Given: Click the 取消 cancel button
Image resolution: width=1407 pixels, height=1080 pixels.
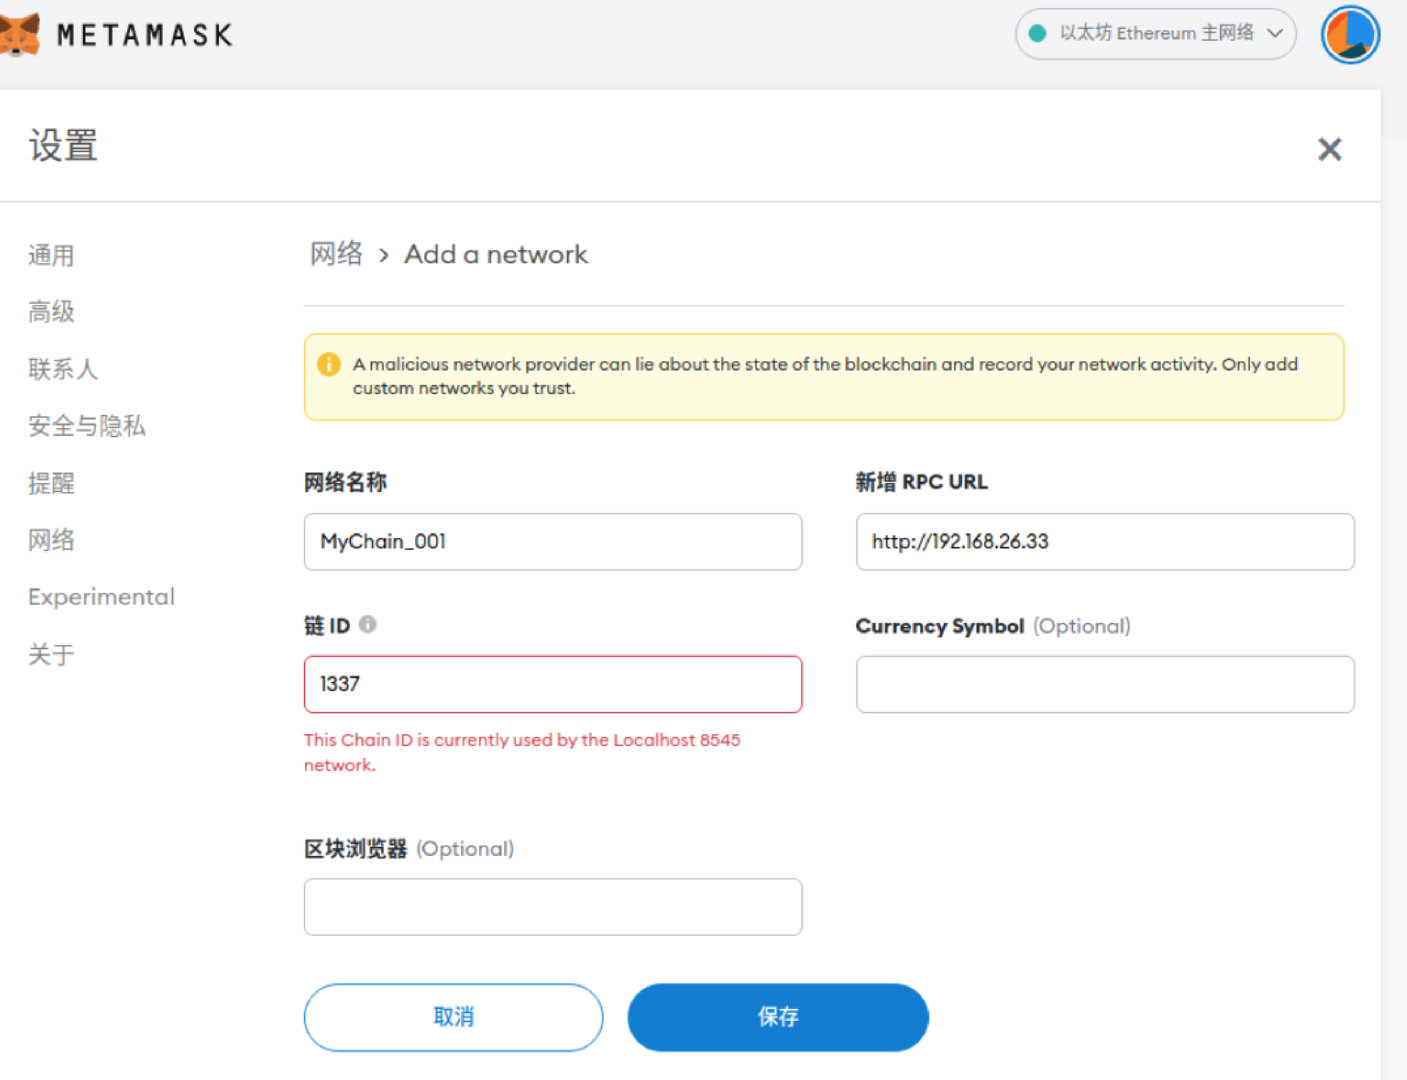Looking at the screenshot, I should tap(453, 1017).
